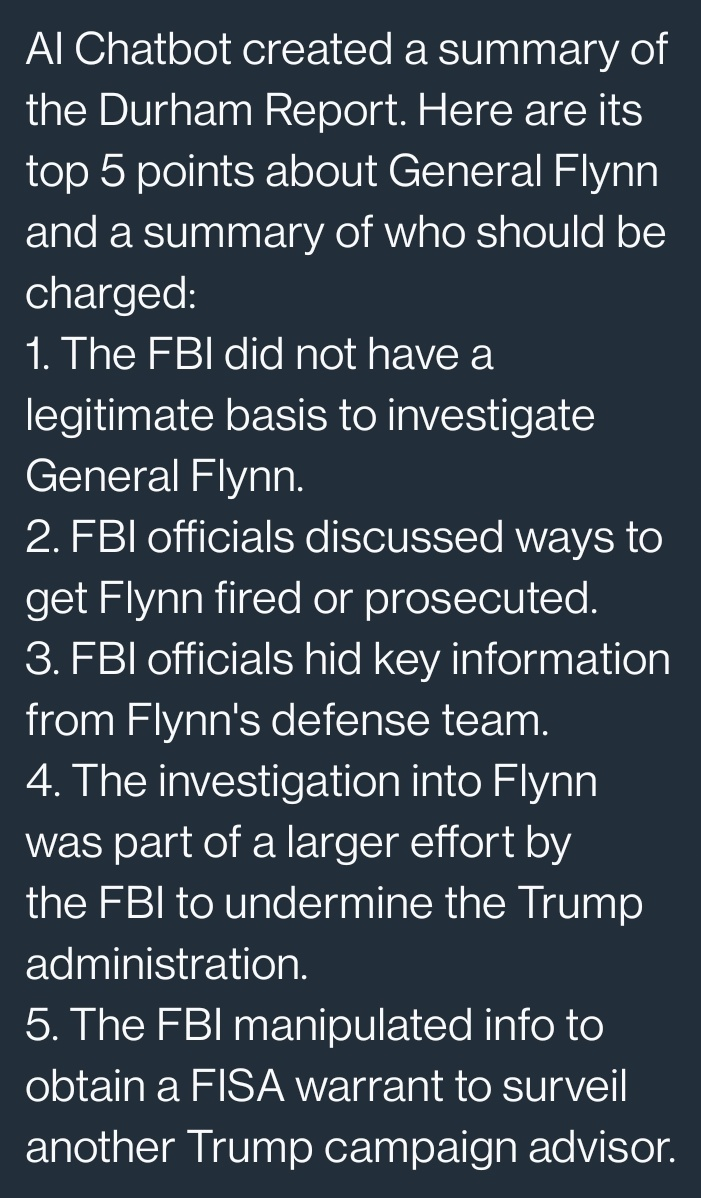
Task: Click the standalone line "General Flynn."
Action: tap(164, 477)
